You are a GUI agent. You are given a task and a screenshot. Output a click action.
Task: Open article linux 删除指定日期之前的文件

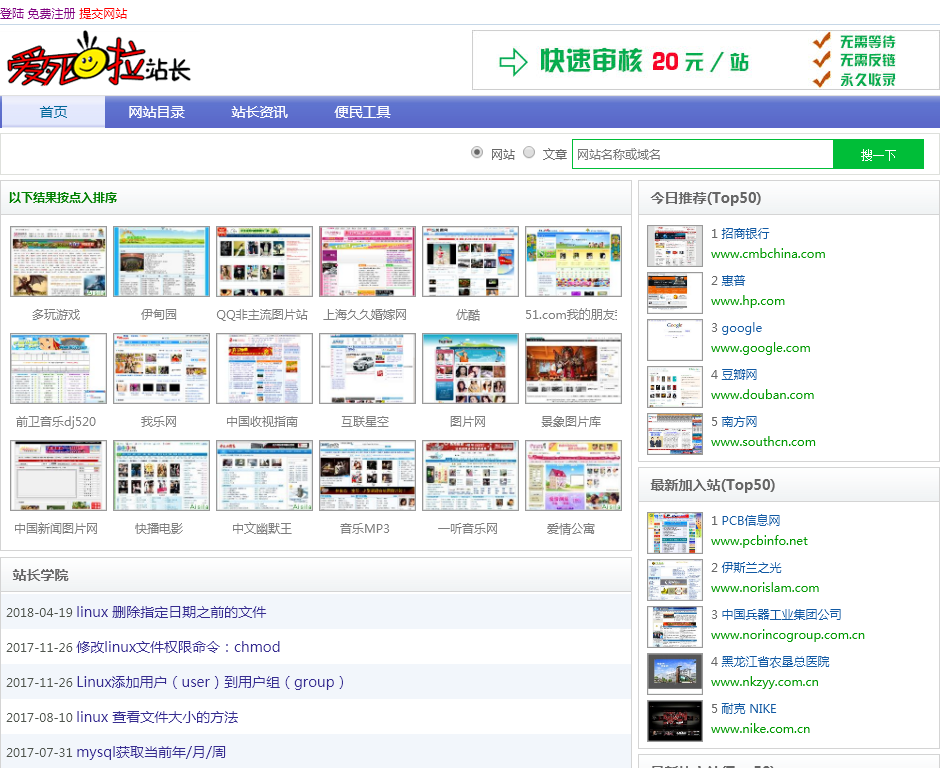tap(171, 612)
